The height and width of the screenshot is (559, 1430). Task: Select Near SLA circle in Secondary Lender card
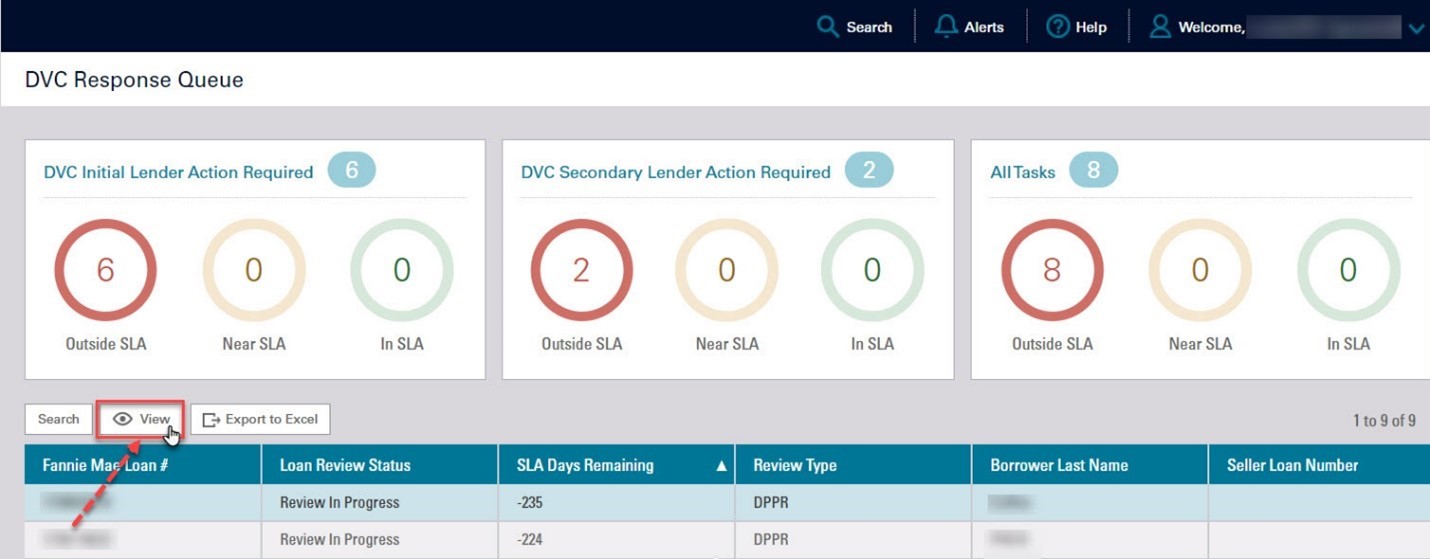tap(727, 271)
